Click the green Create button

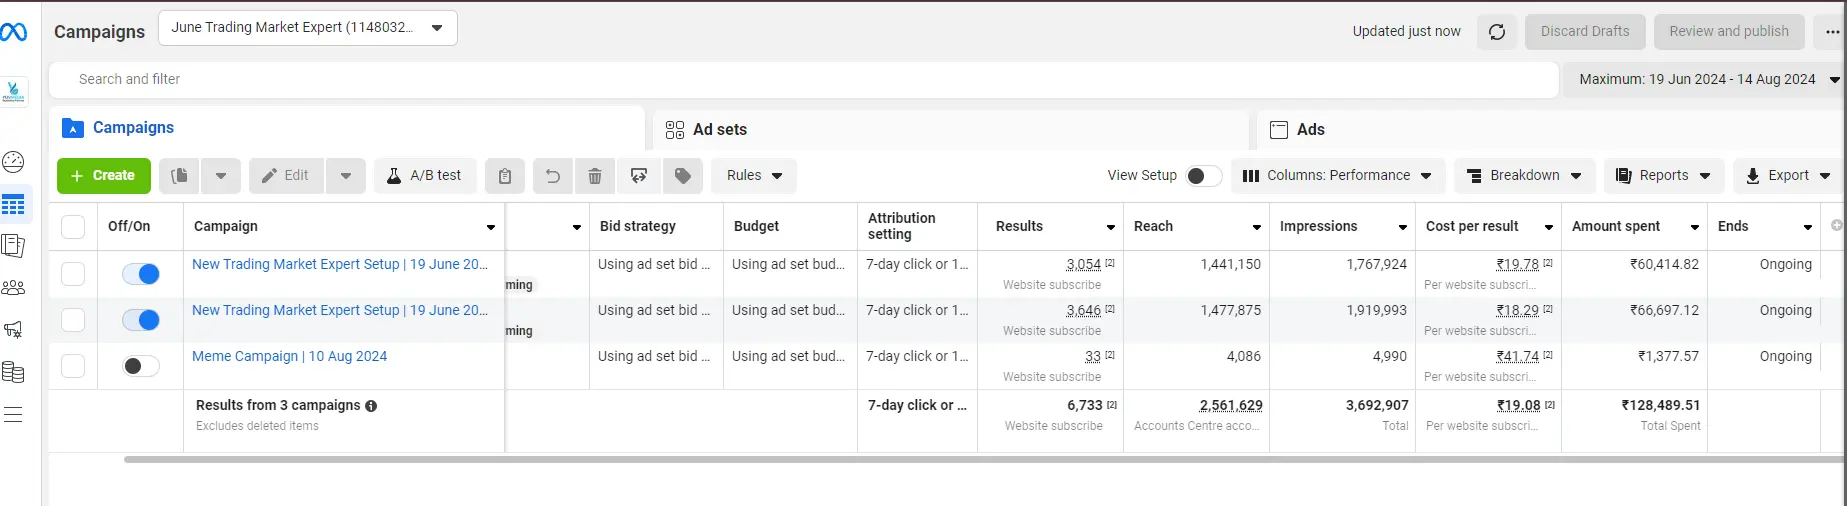click(x=104, y=176)
